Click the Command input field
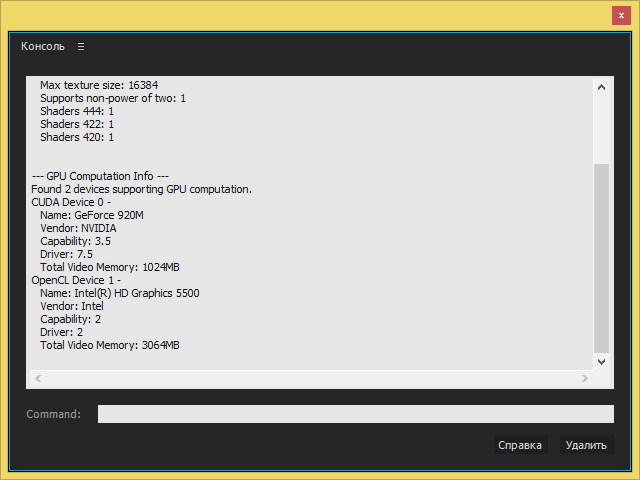Viewport: 640px width, 480px height. pos(356,414)
